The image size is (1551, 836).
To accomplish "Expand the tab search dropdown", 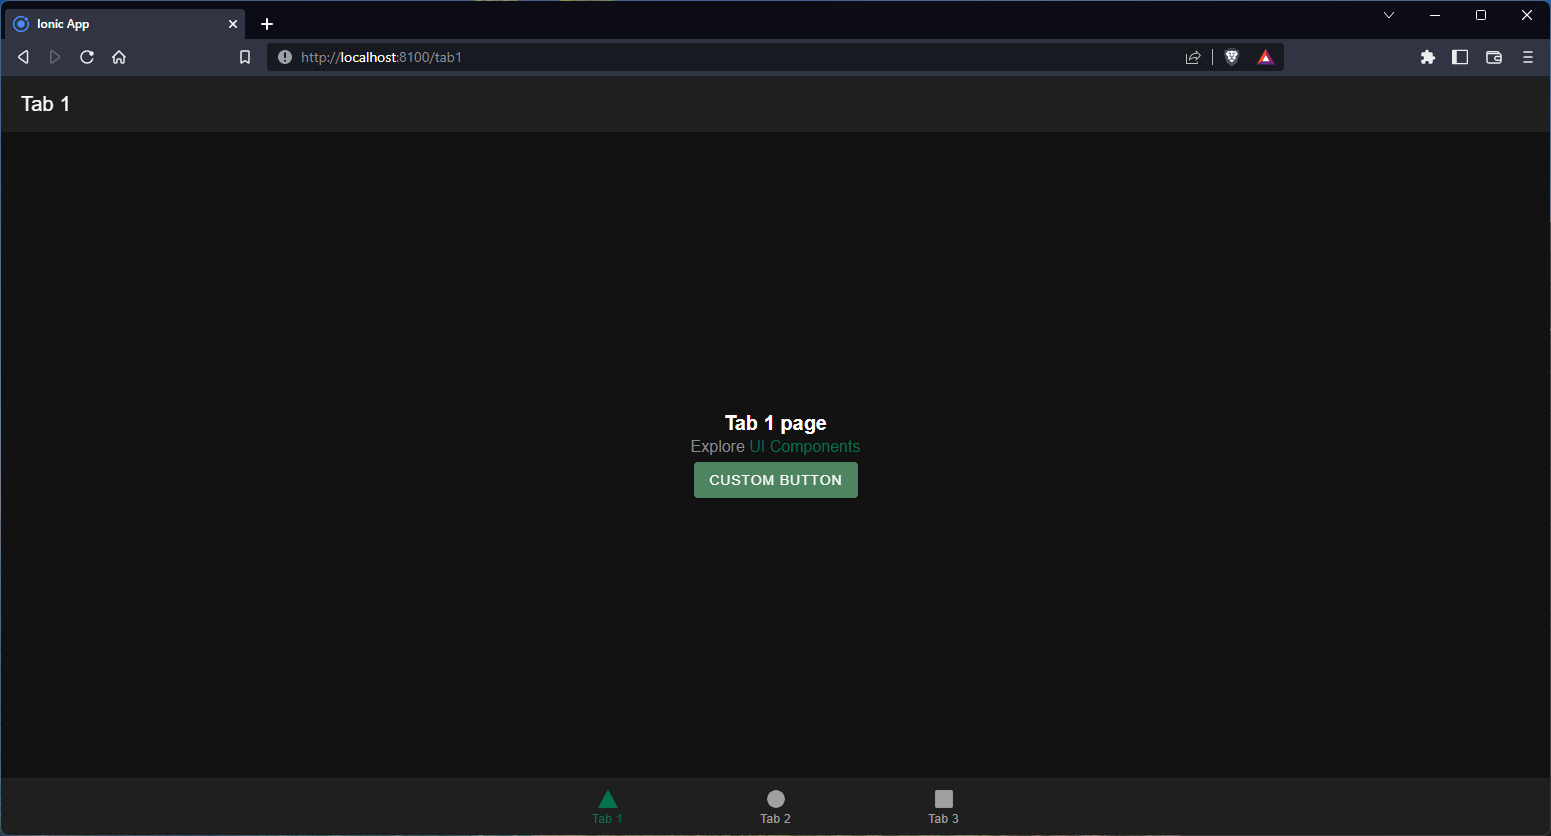I will pos(1389,15).
